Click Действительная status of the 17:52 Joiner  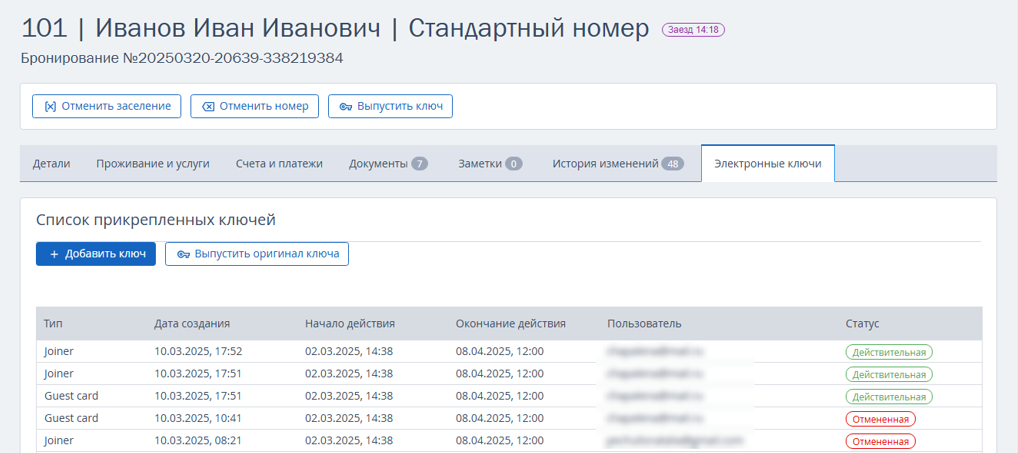coord(889,352)
